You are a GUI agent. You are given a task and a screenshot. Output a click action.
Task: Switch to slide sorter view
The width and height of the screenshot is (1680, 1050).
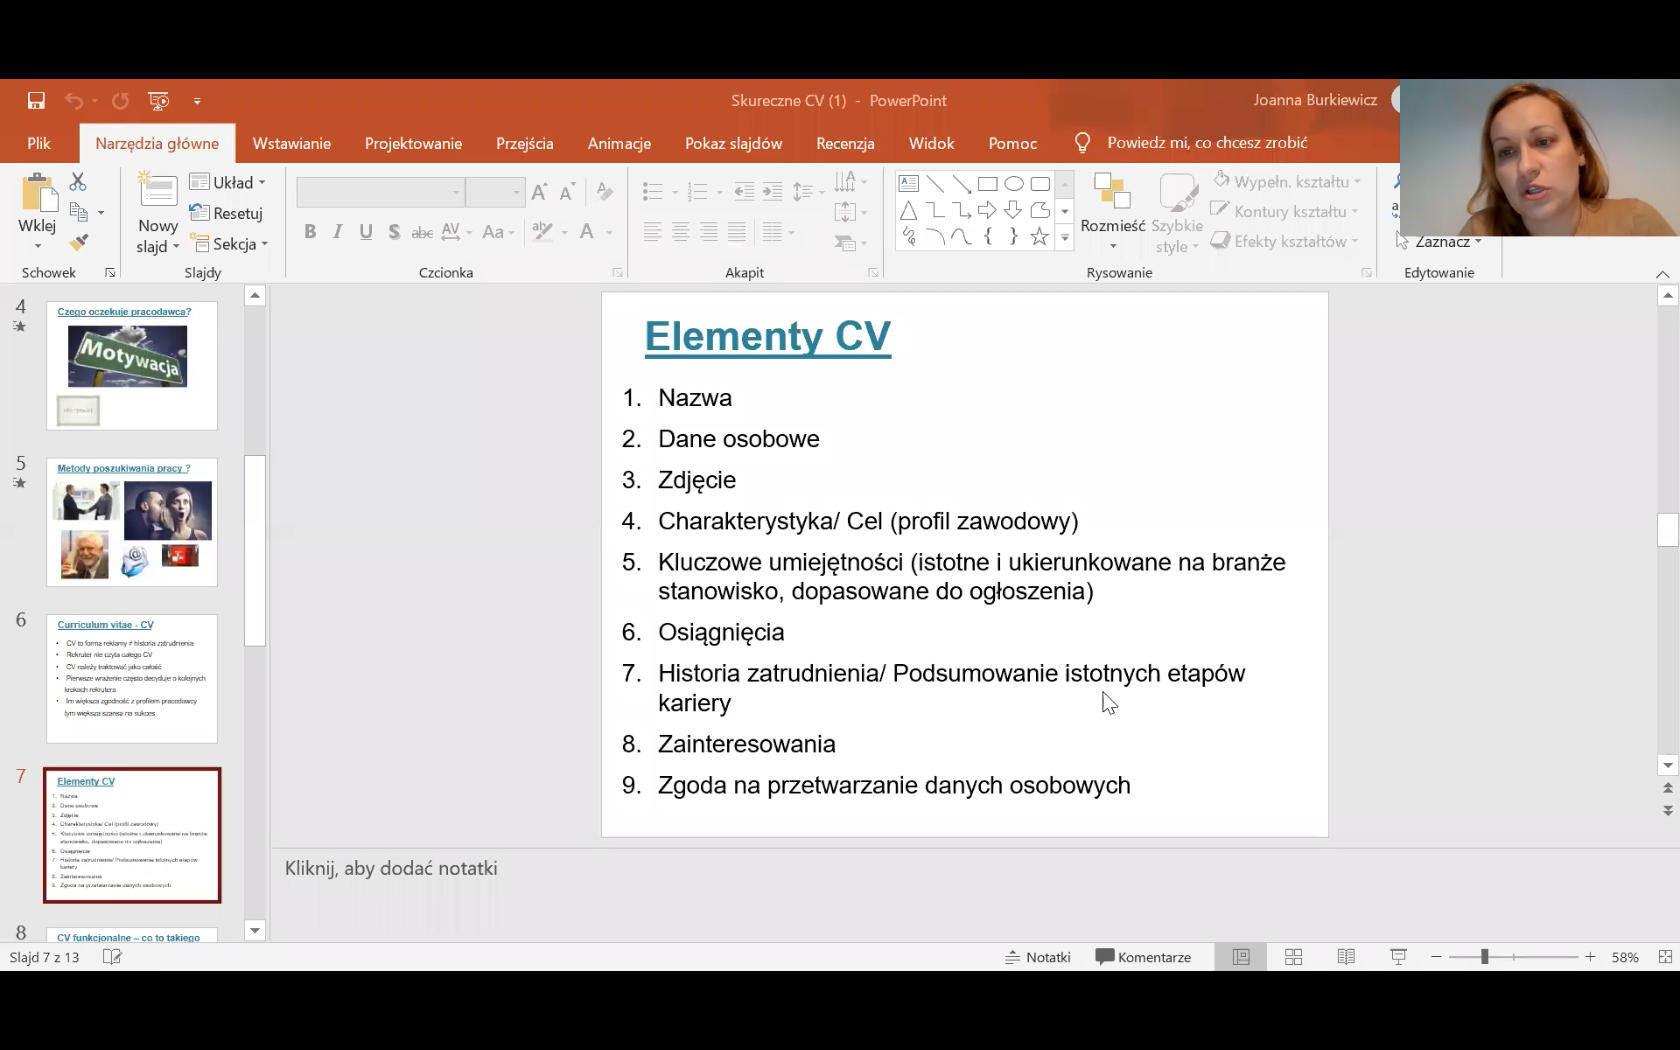(x=1293, y=957)
